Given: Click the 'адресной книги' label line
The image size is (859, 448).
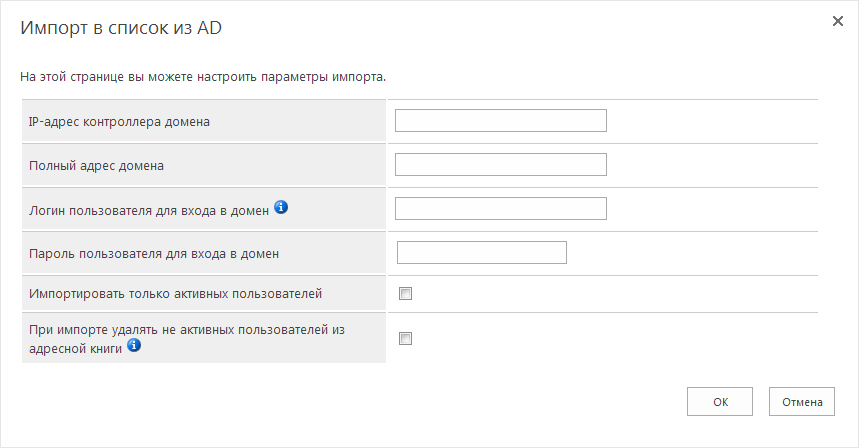Looking at the screenshot, I should click(x=76, y=349).
